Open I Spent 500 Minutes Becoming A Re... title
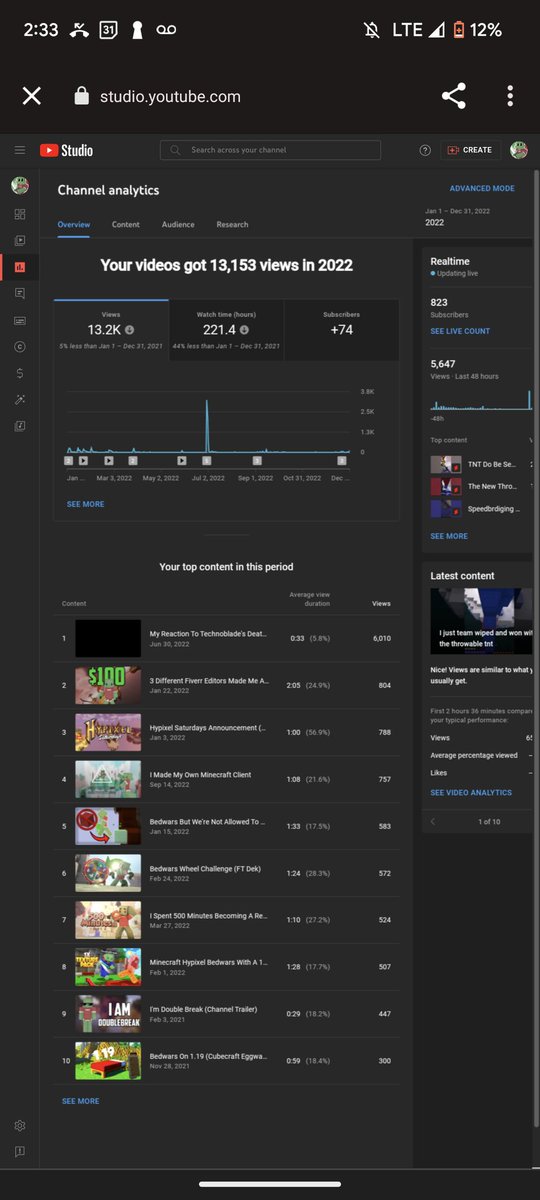This screenshot has height=1200, width=540. pyautogui.click(x=209, y=916)
